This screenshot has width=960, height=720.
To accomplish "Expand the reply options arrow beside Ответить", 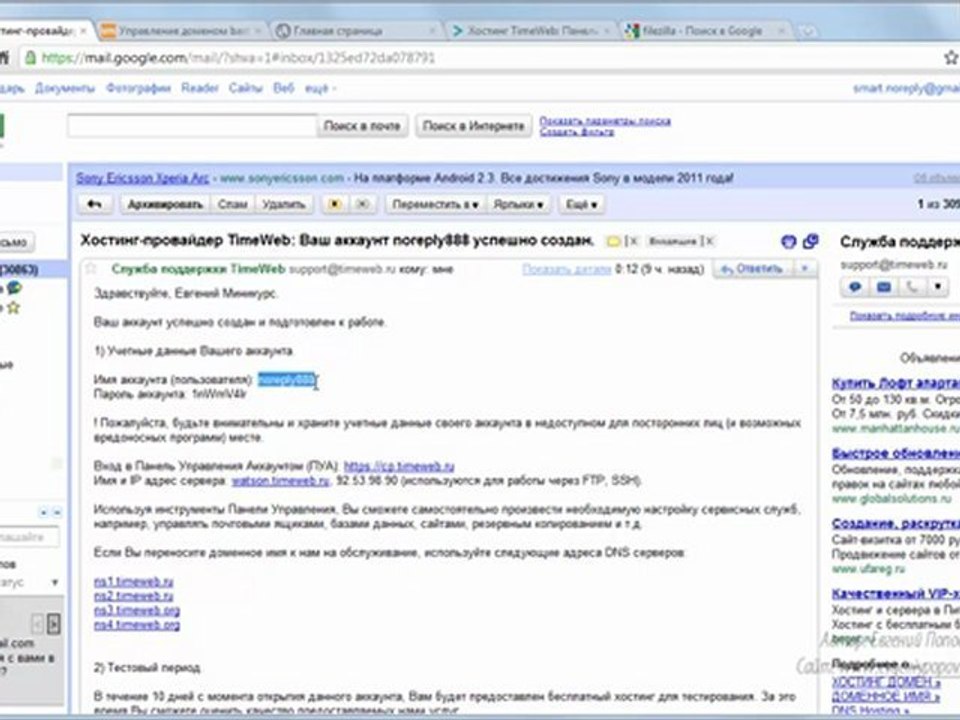I will pos(804,269).
